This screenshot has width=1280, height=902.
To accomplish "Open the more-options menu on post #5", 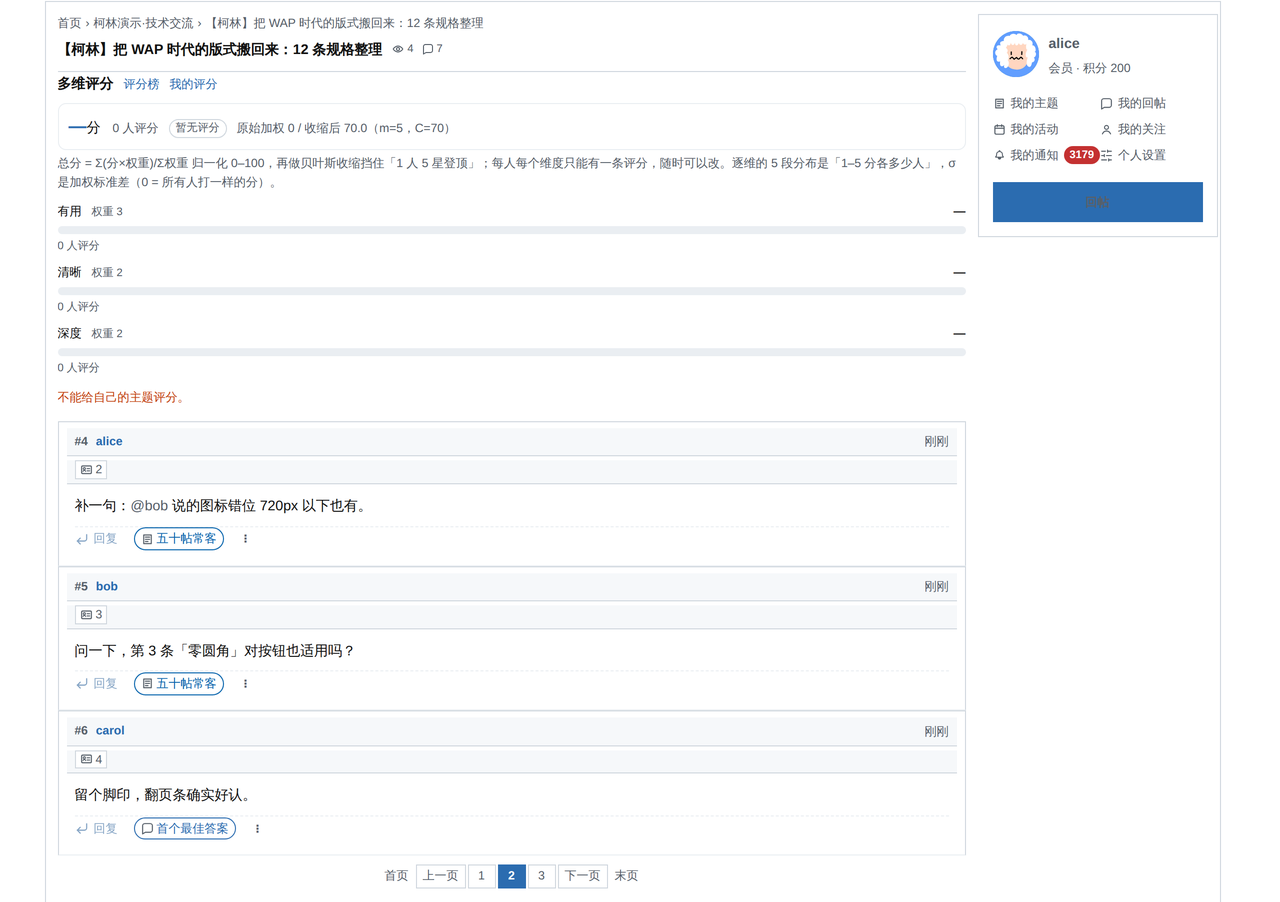I will point(245,684).
